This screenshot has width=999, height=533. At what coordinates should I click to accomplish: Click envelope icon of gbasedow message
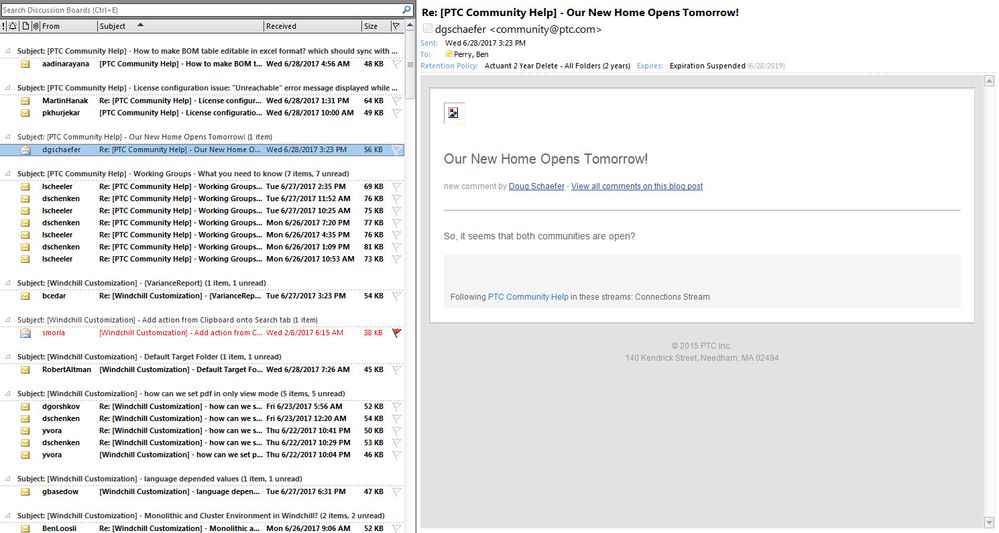[25, 492]
